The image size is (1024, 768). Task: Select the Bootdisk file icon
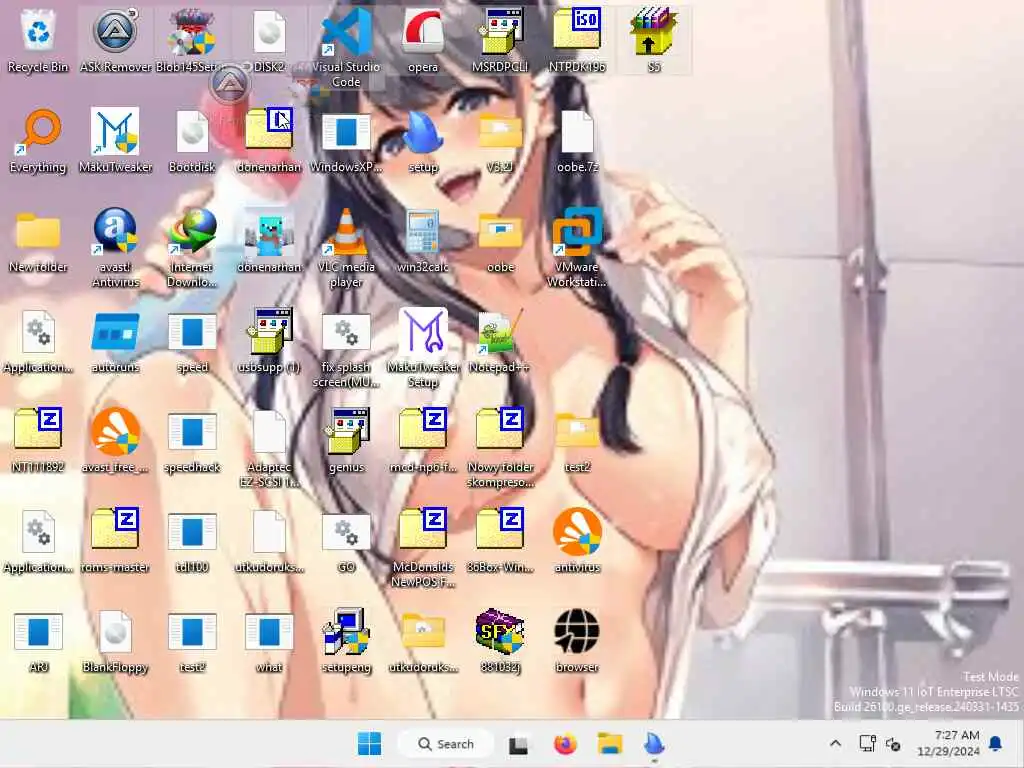(192, 141)
